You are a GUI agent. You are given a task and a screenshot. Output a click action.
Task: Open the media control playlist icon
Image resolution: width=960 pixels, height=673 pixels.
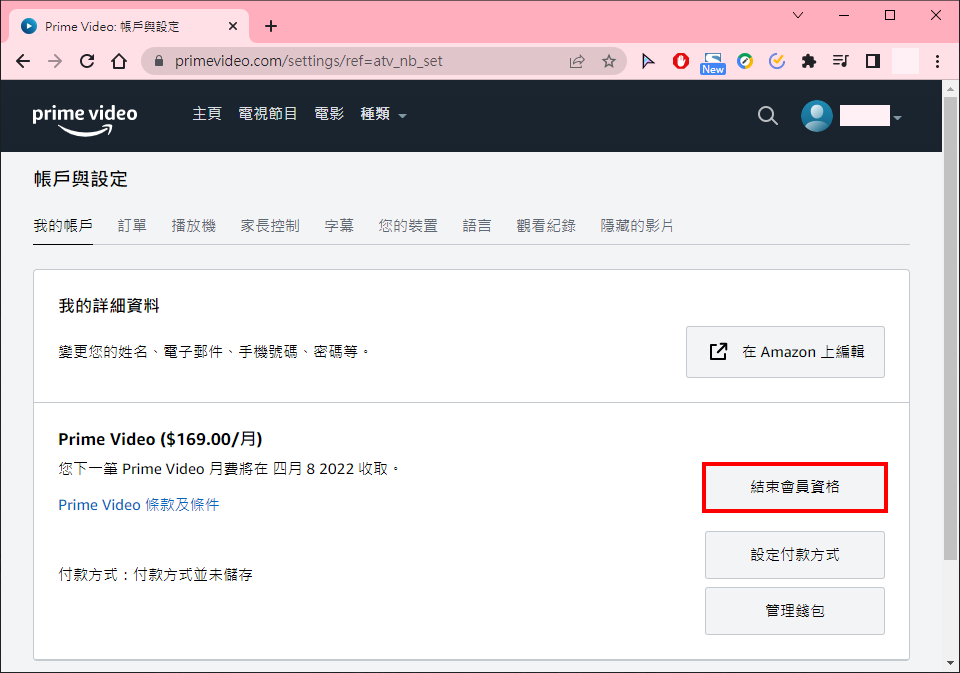841,61
